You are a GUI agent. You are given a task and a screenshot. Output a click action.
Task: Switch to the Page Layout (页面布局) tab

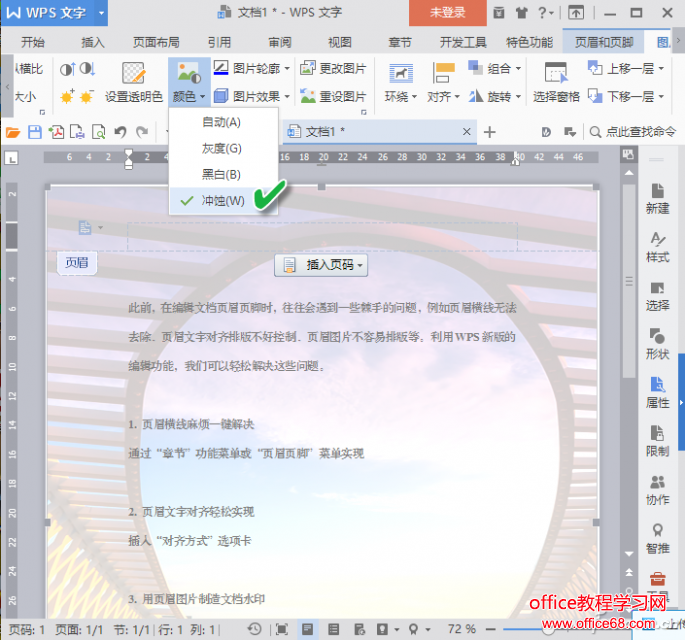pyautogui.click(x=156, y=42)
